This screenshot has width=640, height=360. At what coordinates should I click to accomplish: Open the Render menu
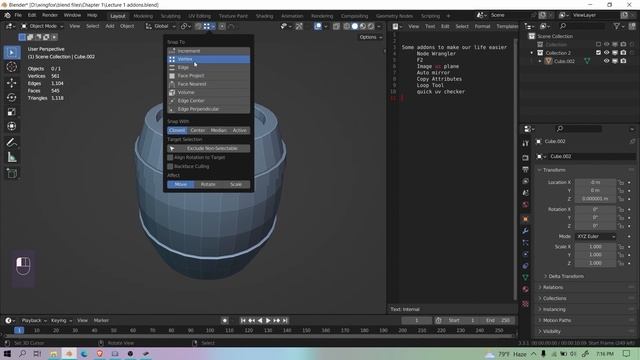click(x=50, y=16)
